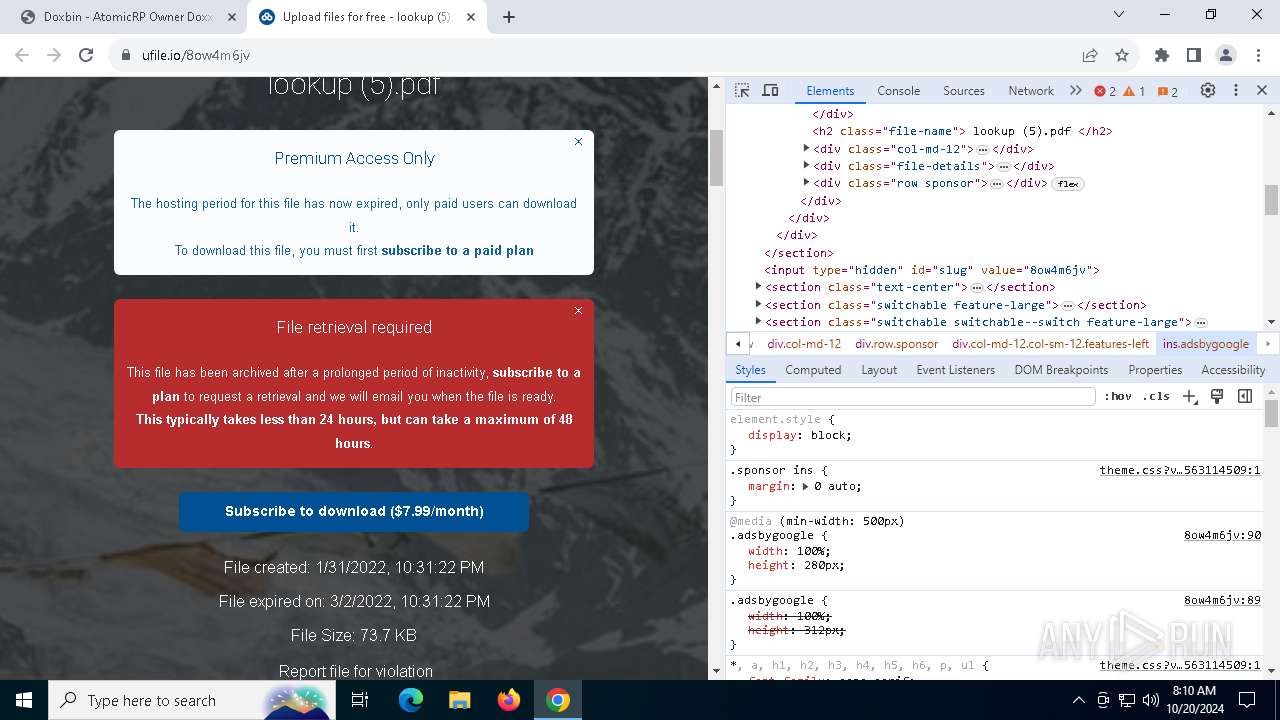1280x720 pixels.
Task: Click the orange issues count badge
Action: pyautogui.click(x=1168, y=91)
